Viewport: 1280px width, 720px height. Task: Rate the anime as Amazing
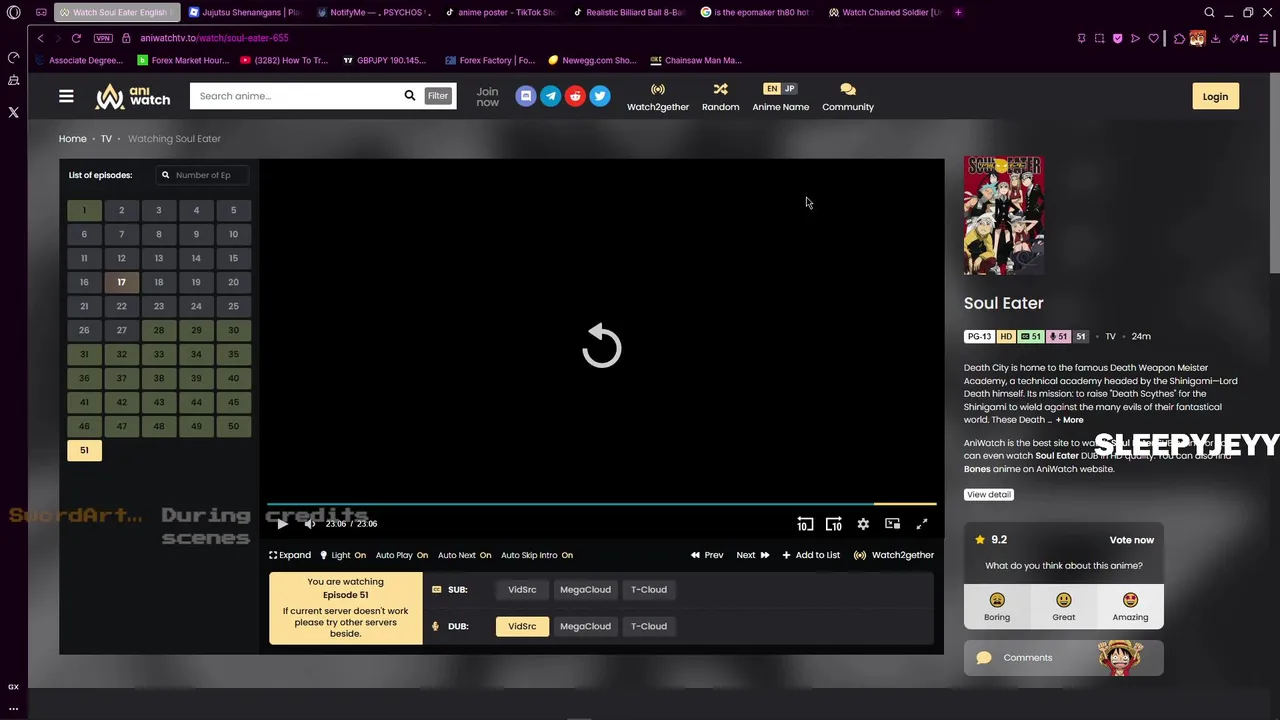coord(1130,606)
